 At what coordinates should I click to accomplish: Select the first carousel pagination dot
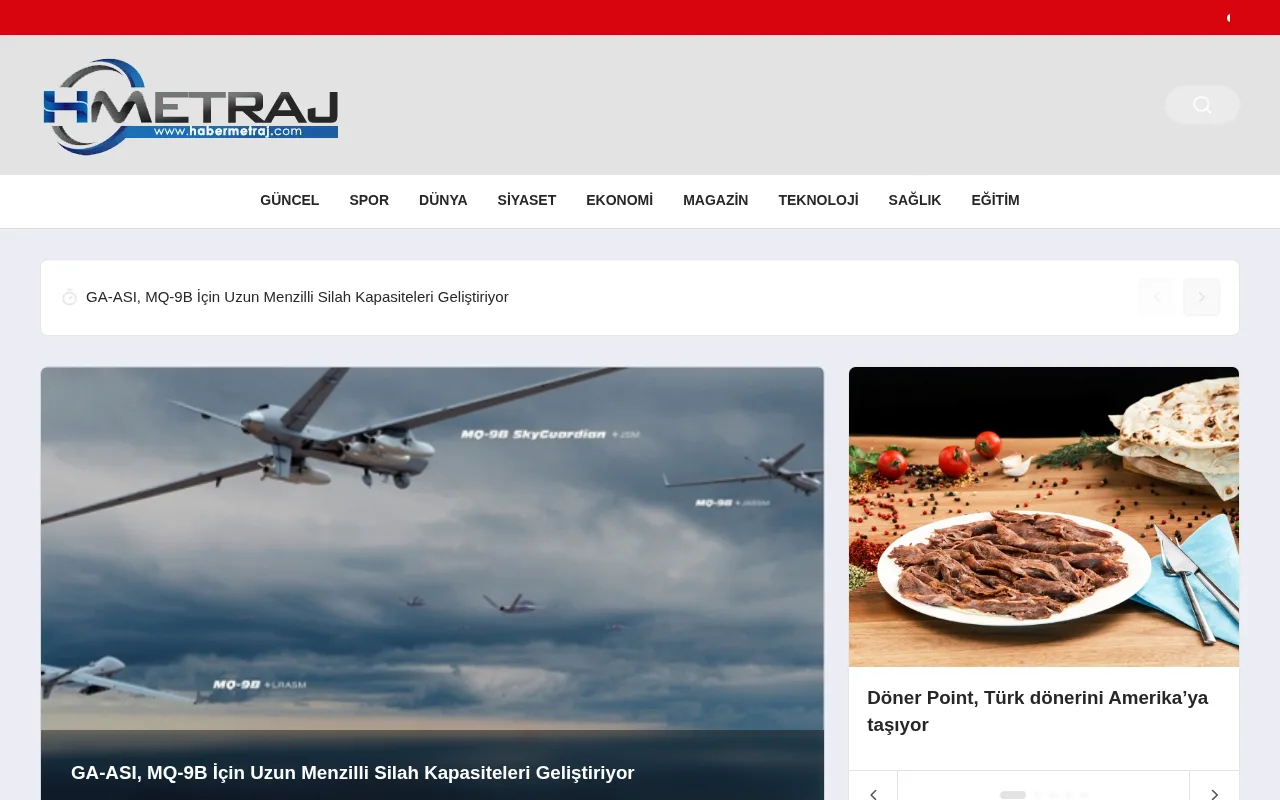tap(1012, 795)
